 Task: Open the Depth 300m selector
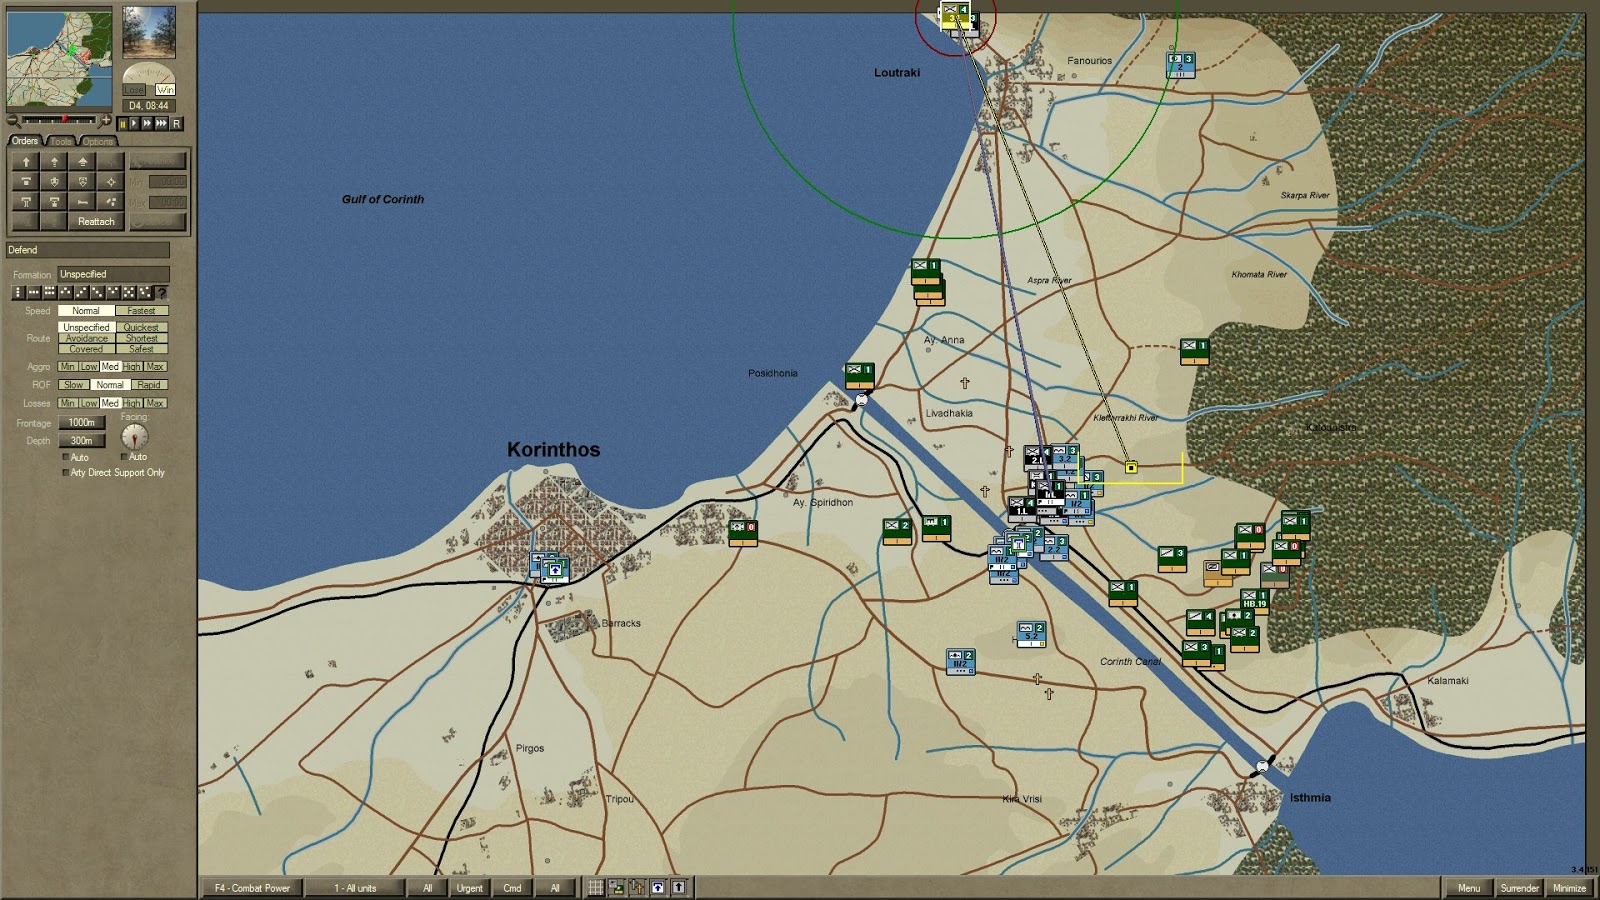click(x=81, y=440)
